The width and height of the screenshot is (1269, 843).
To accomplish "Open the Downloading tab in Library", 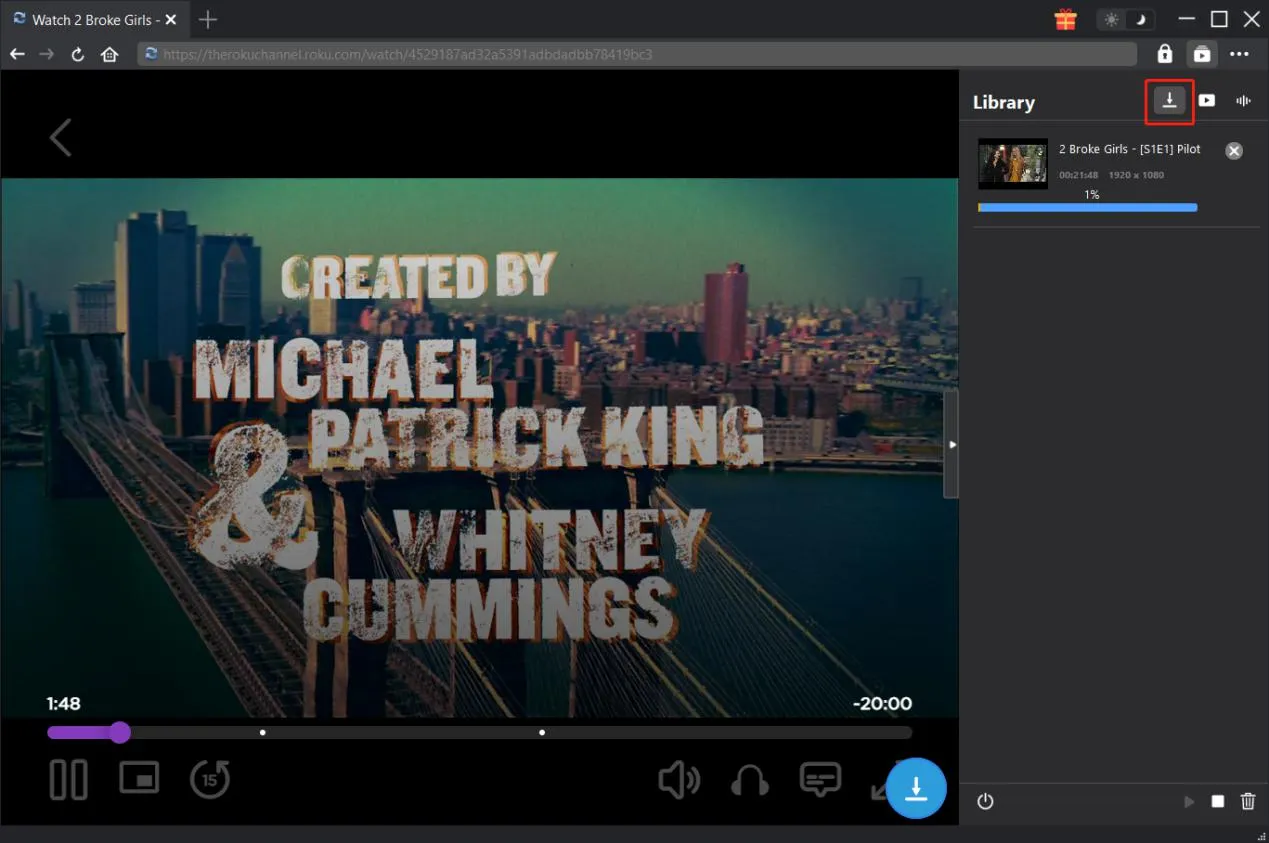I will [1169, 100].
